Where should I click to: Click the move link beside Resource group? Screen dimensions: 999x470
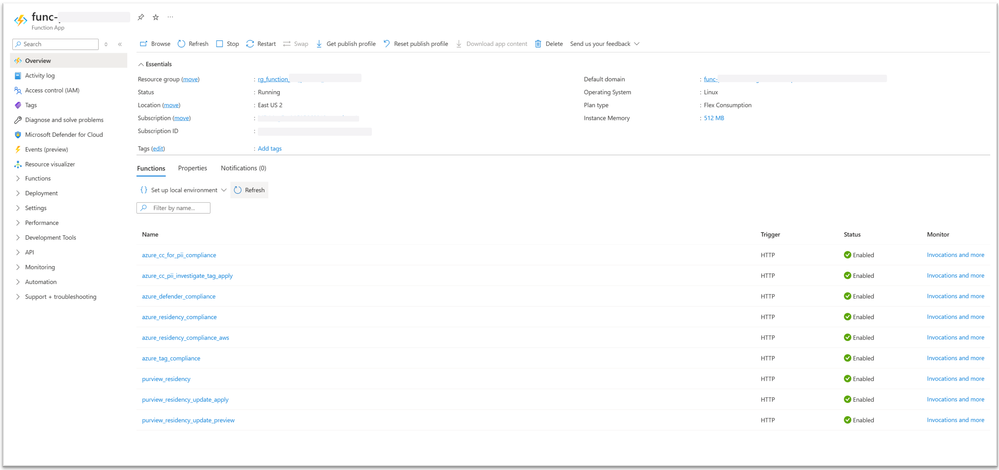[x=191, y=80]
